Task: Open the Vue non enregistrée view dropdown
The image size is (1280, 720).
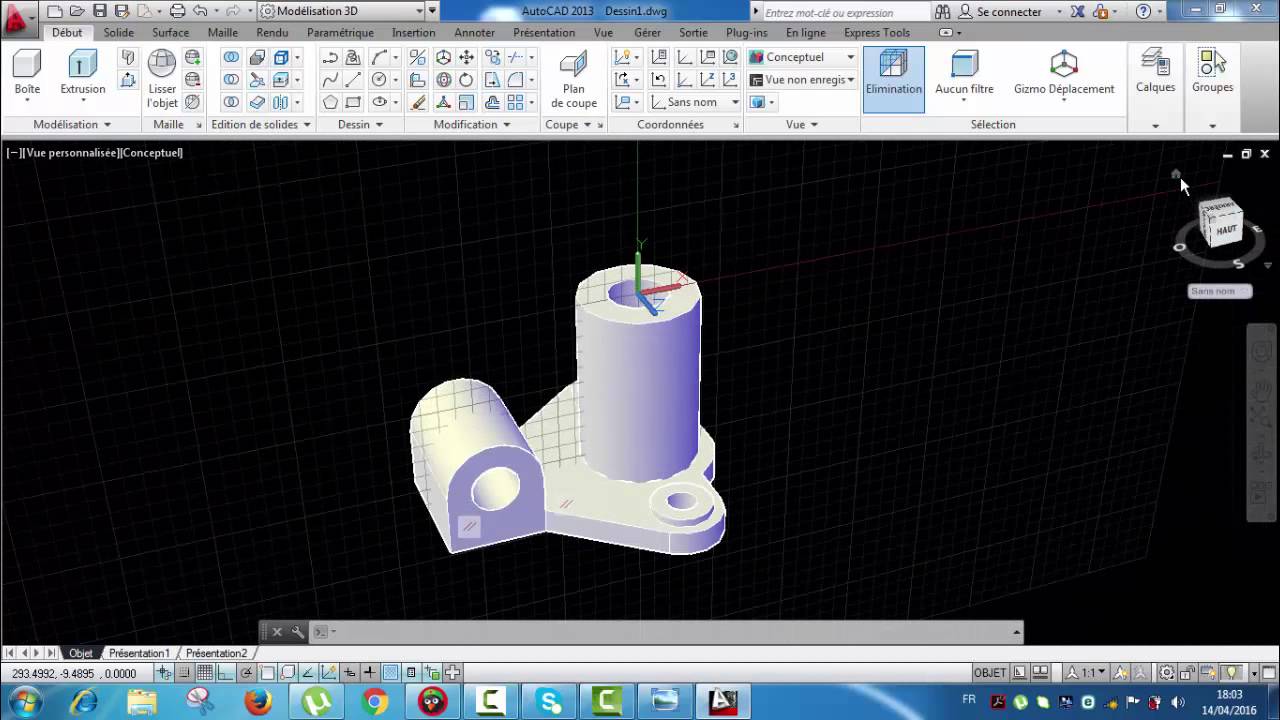Action: (x=803, y=80)
